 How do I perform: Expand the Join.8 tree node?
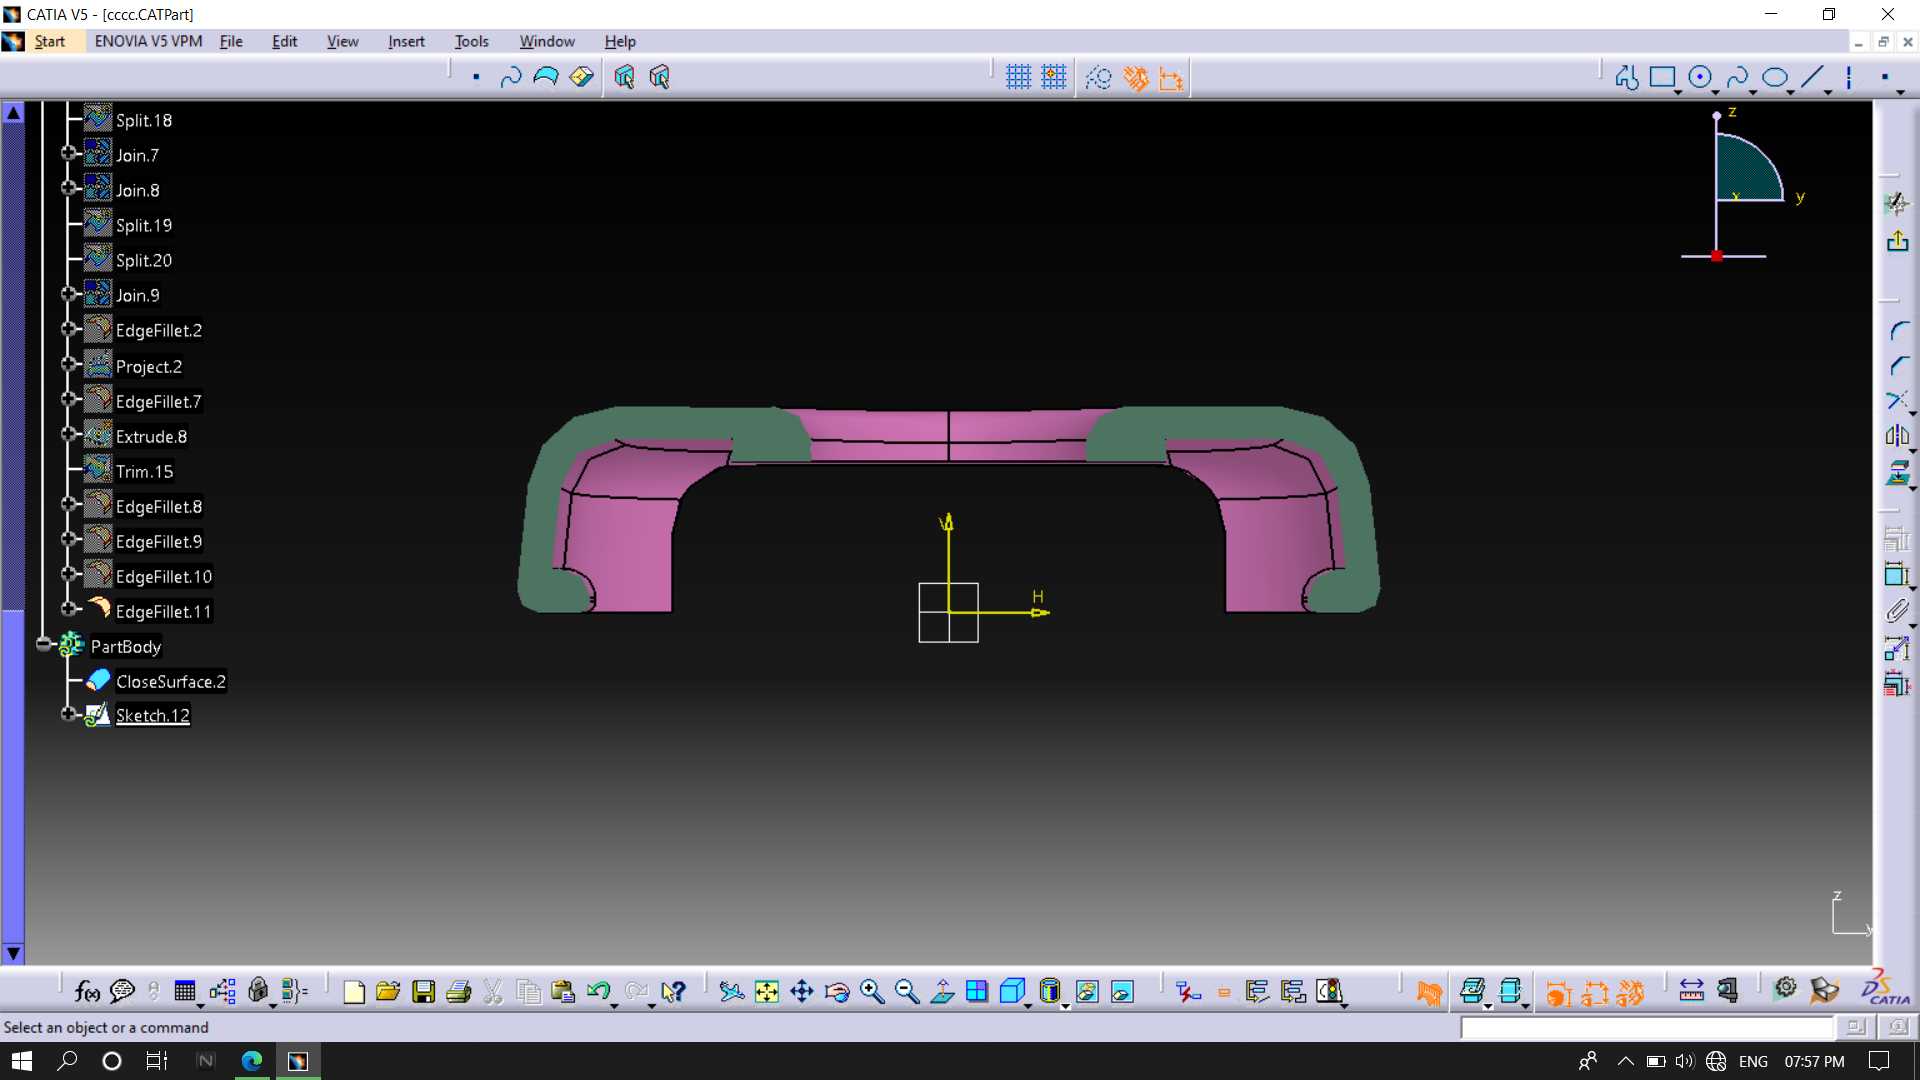pyautogui.click(x=69, y=188)
